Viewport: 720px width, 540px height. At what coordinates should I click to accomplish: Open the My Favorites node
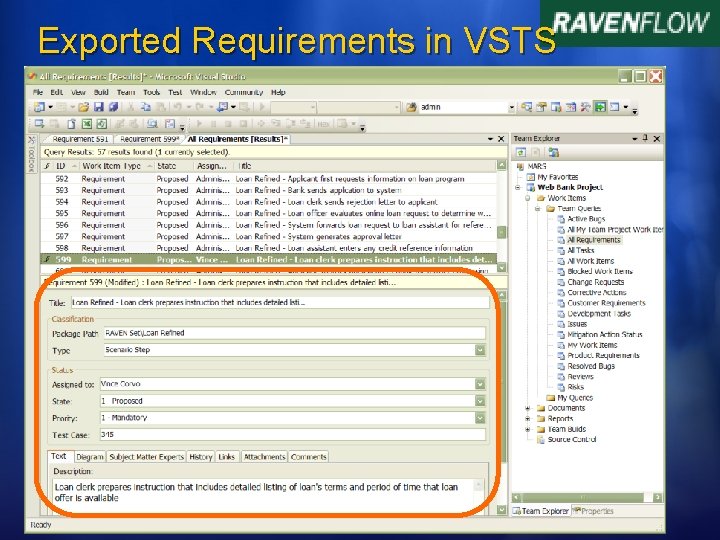pyautogui.click(x=552, y=177)
